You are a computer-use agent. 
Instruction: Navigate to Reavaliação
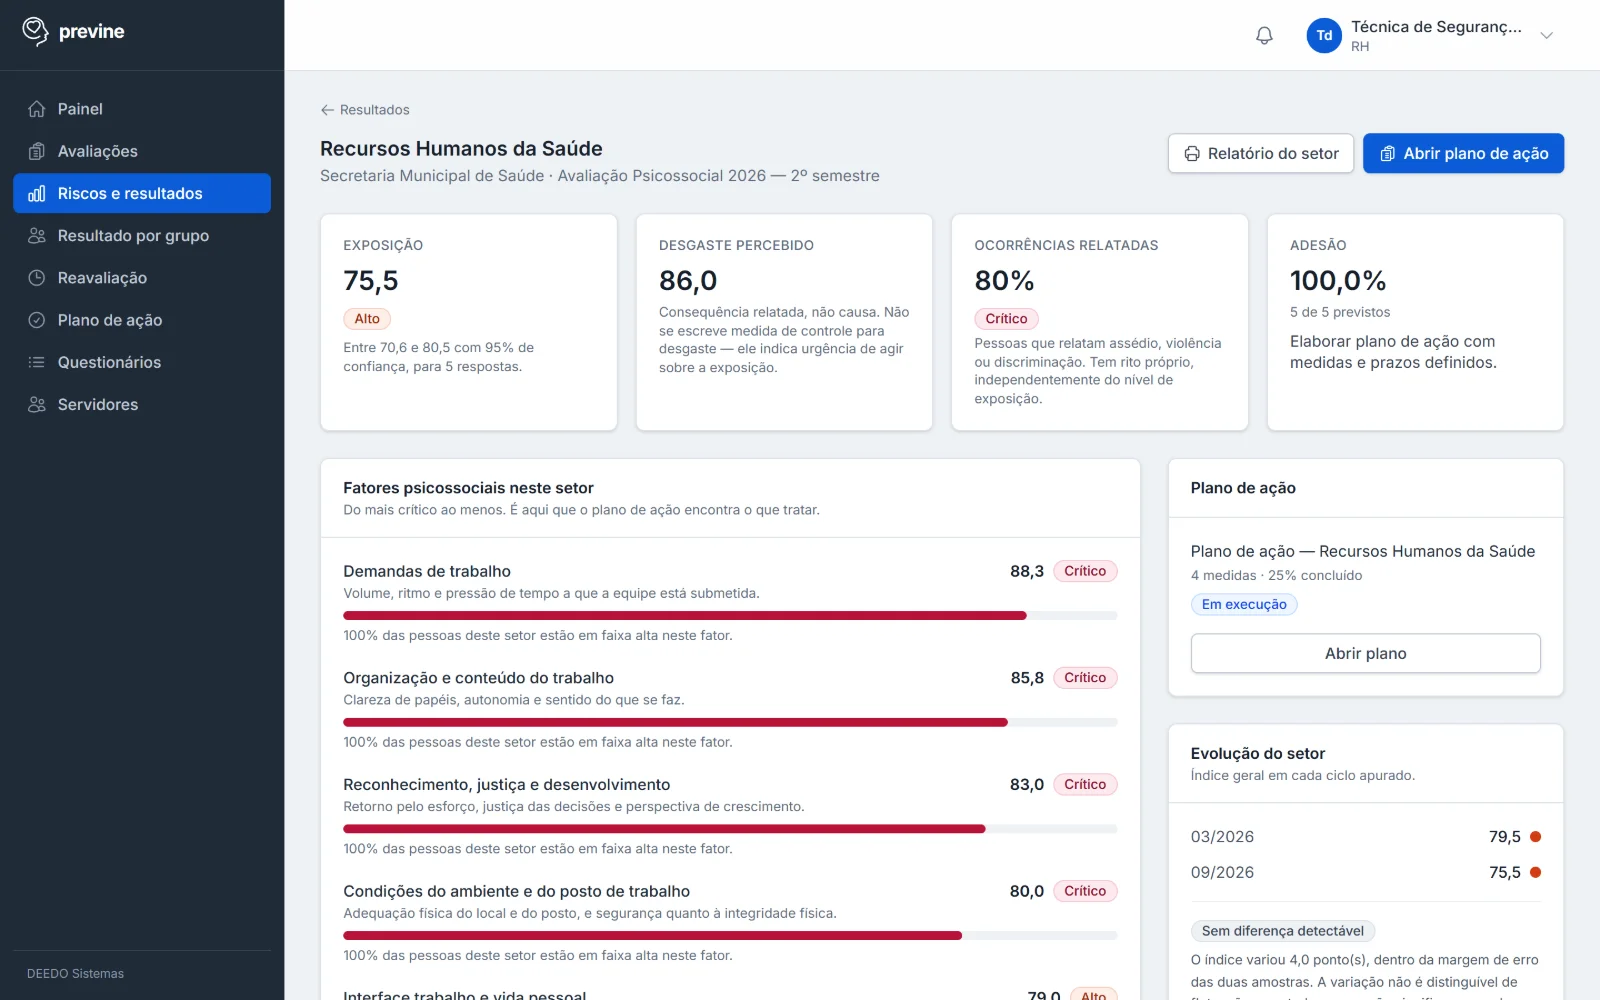pyautogui.click(x=142, y=278)
